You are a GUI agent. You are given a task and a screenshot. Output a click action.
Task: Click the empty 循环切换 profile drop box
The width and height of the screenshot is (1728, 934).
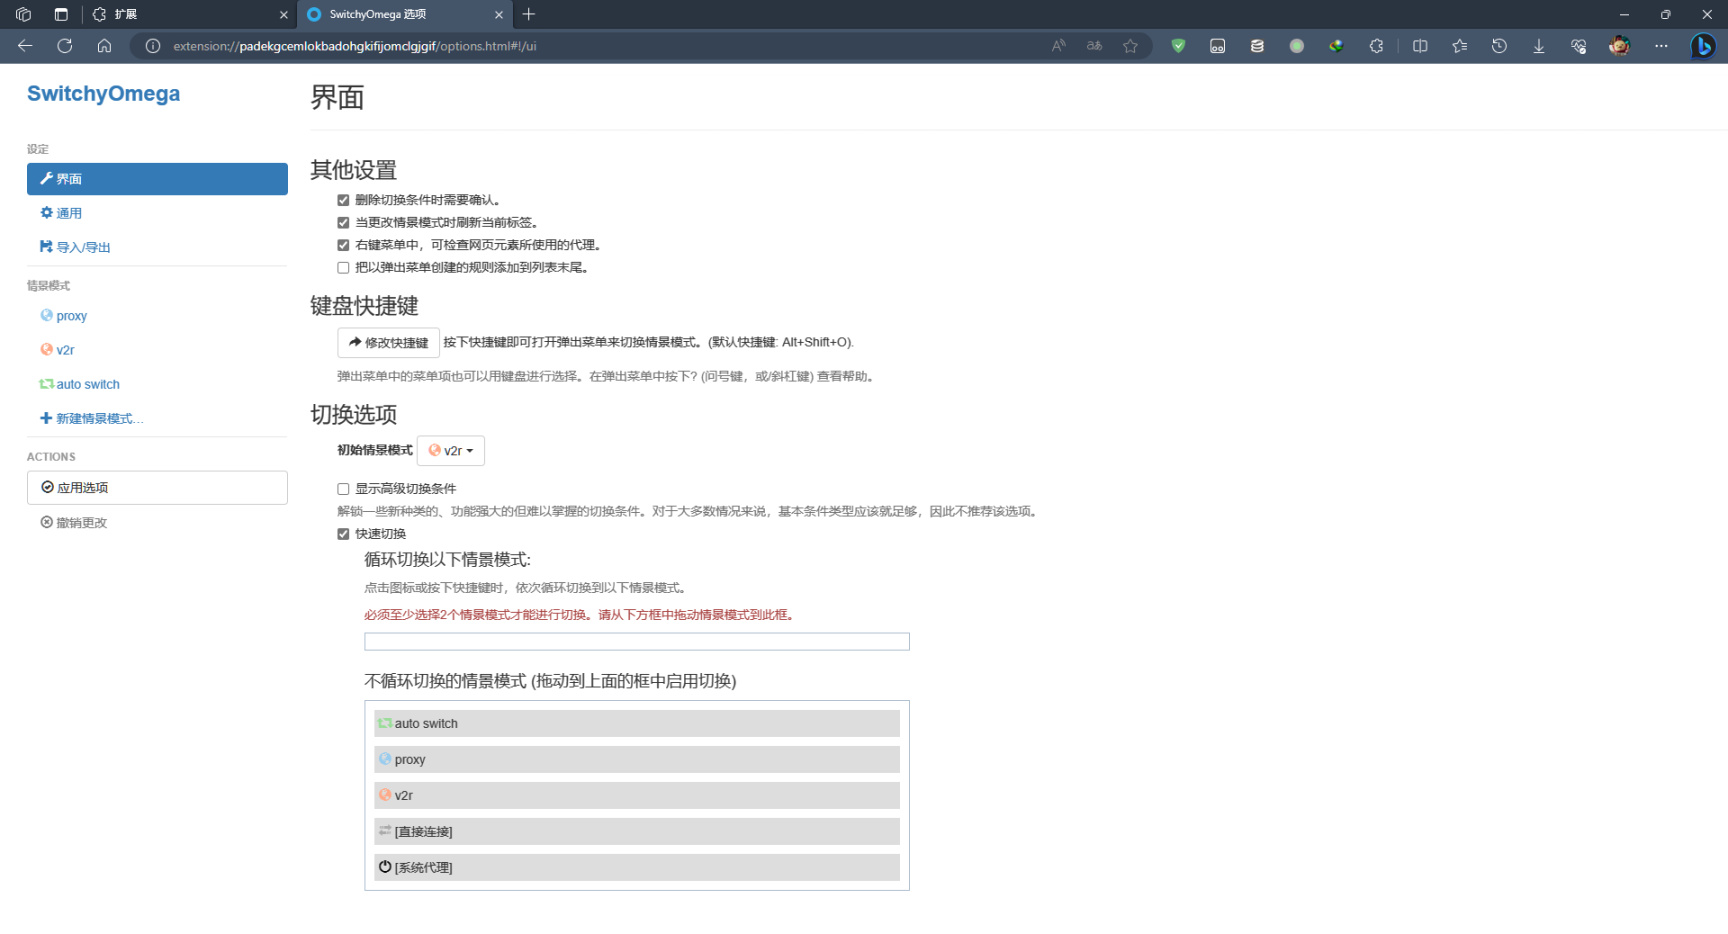637,642
